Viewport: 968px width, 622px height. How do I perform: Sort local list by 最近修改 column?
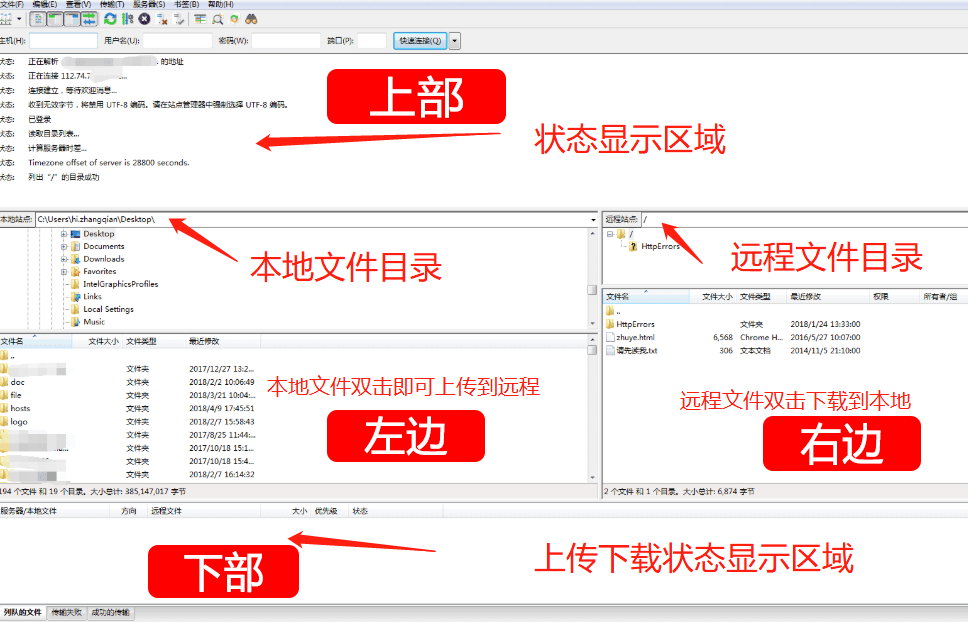[x=223, y=341]
